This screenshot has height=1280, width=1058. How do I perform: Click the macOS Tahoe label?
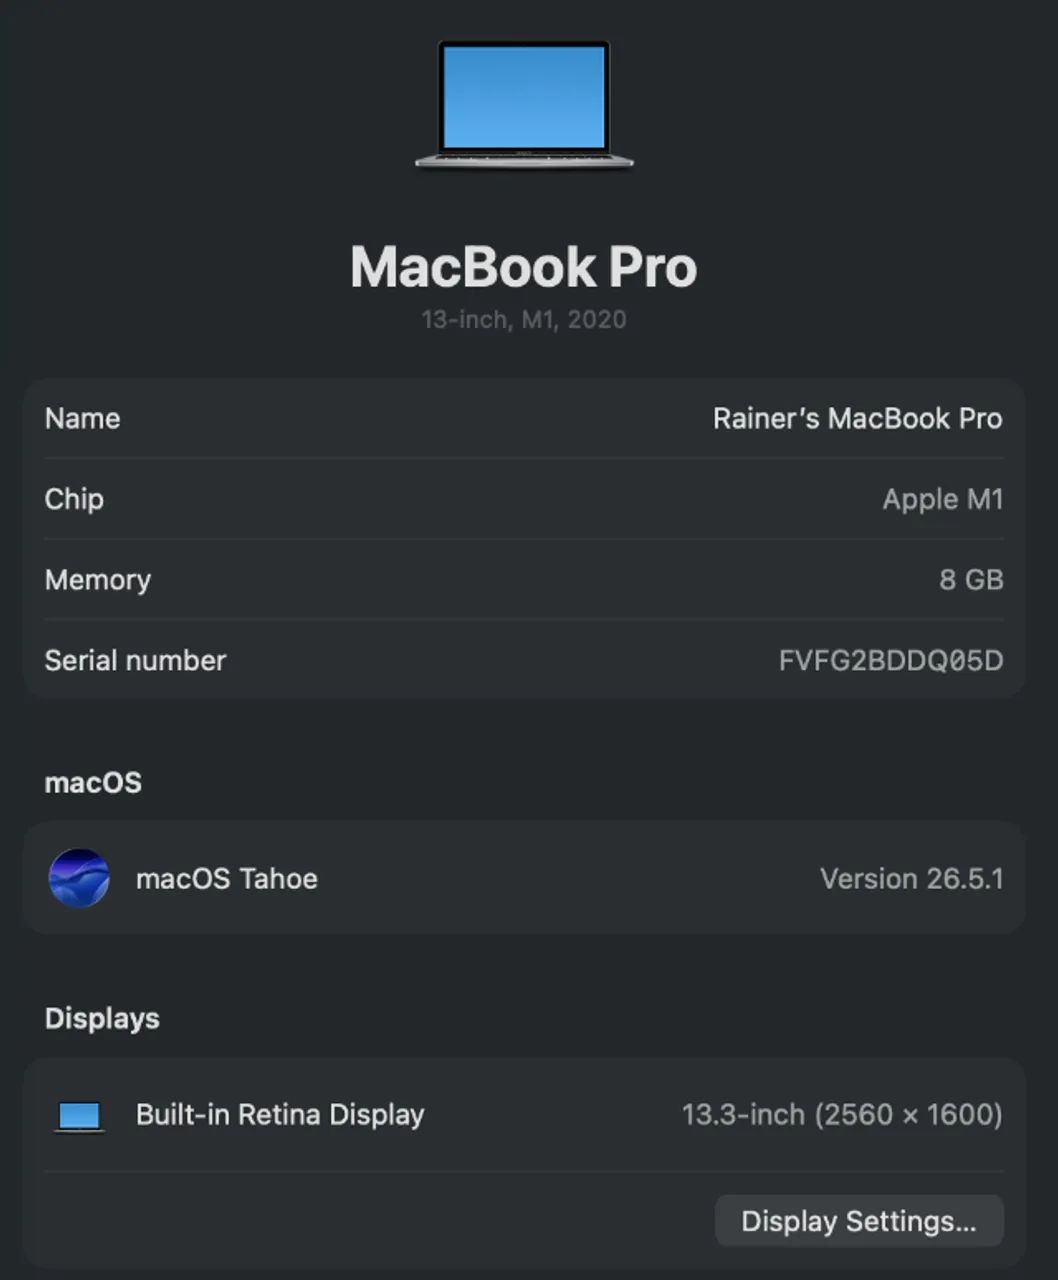coord(227,878)
